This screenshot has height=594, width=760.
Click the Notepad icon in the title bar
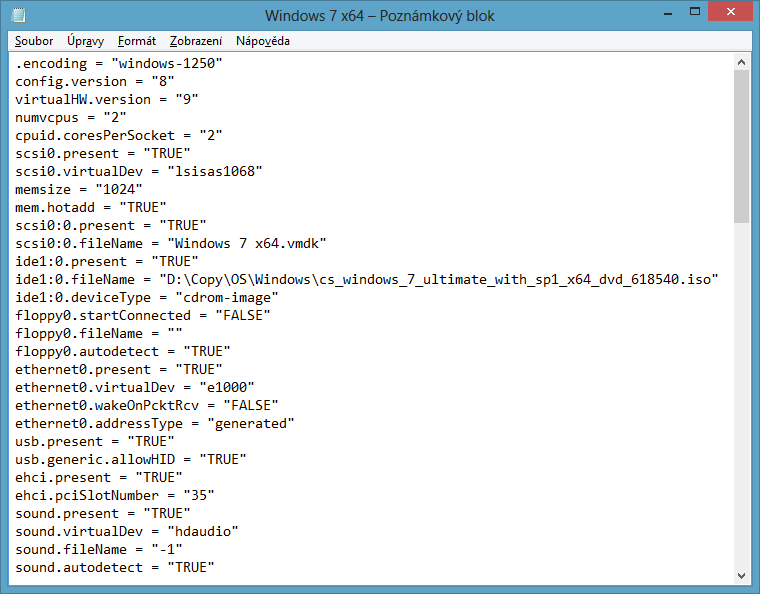[19, 16]
